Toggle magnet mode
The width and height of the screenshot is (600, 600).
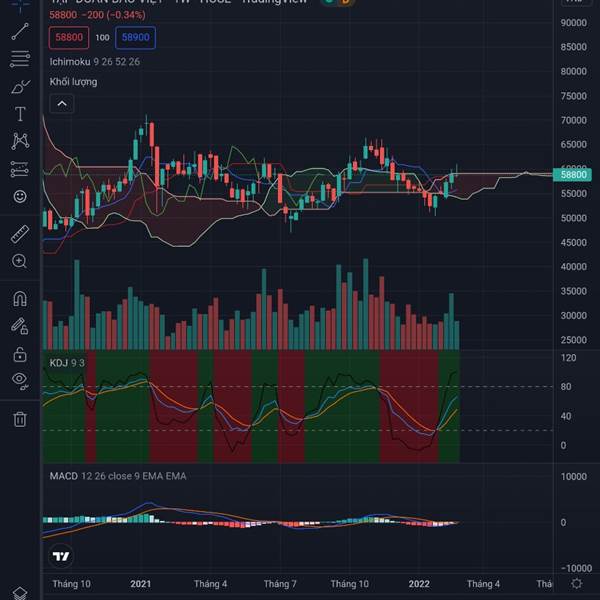click(x=20, y=298)
